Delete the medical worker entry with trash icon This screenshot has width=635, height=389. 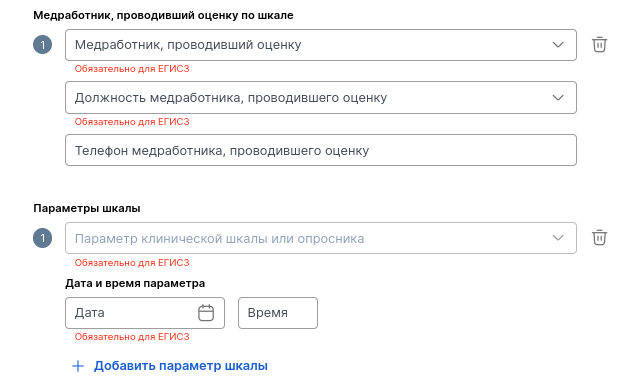pos(599,45)
